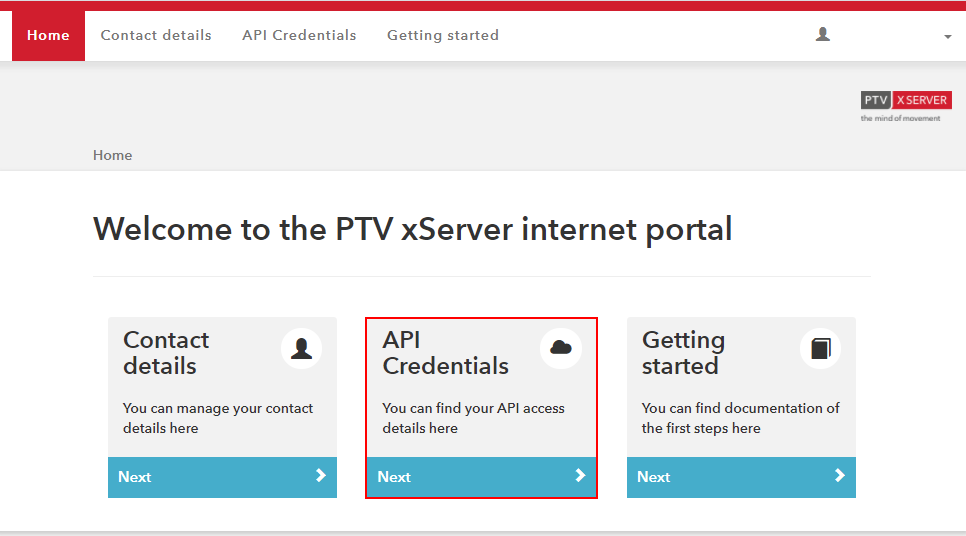Click the person icon on Contact details card
The image size is (966, 536).
pyautogui.click(x=301, y=349)
